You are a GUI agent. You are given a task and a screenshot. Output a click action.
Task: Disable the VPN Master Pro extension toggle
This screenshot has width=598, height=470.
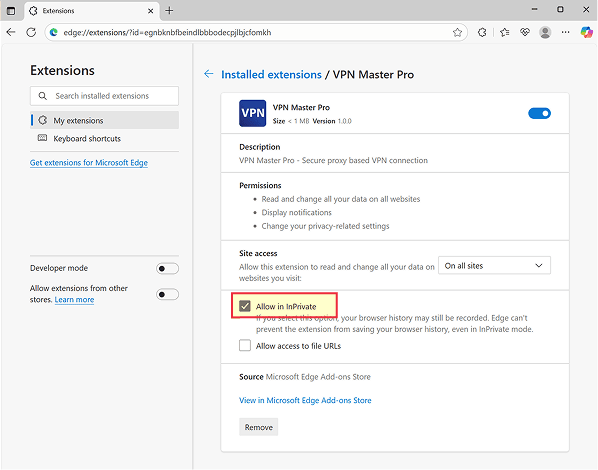point(539,113)
